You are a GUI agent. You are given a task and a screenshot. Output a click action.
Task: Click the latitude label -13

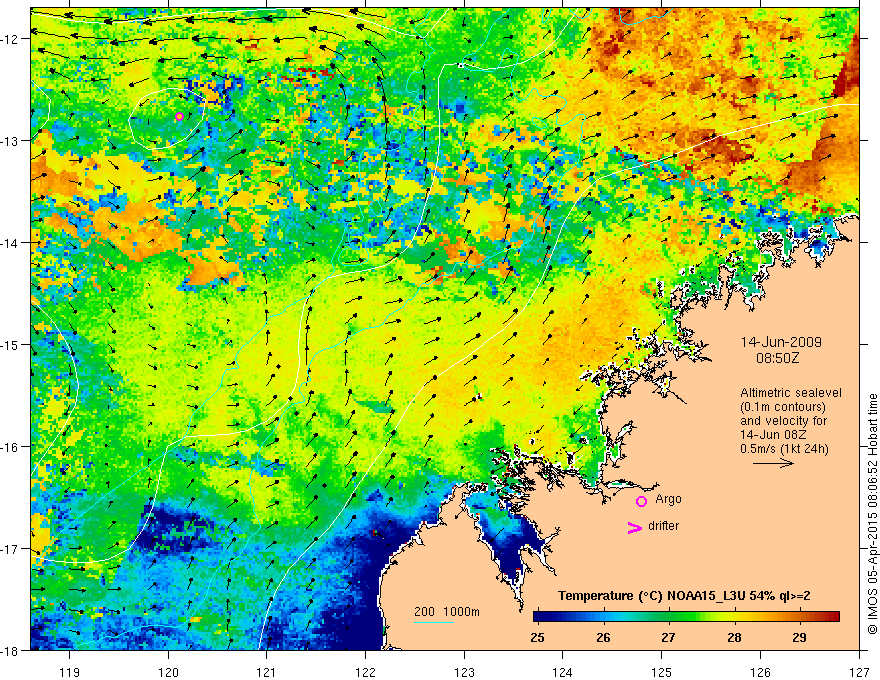[11, 140]
